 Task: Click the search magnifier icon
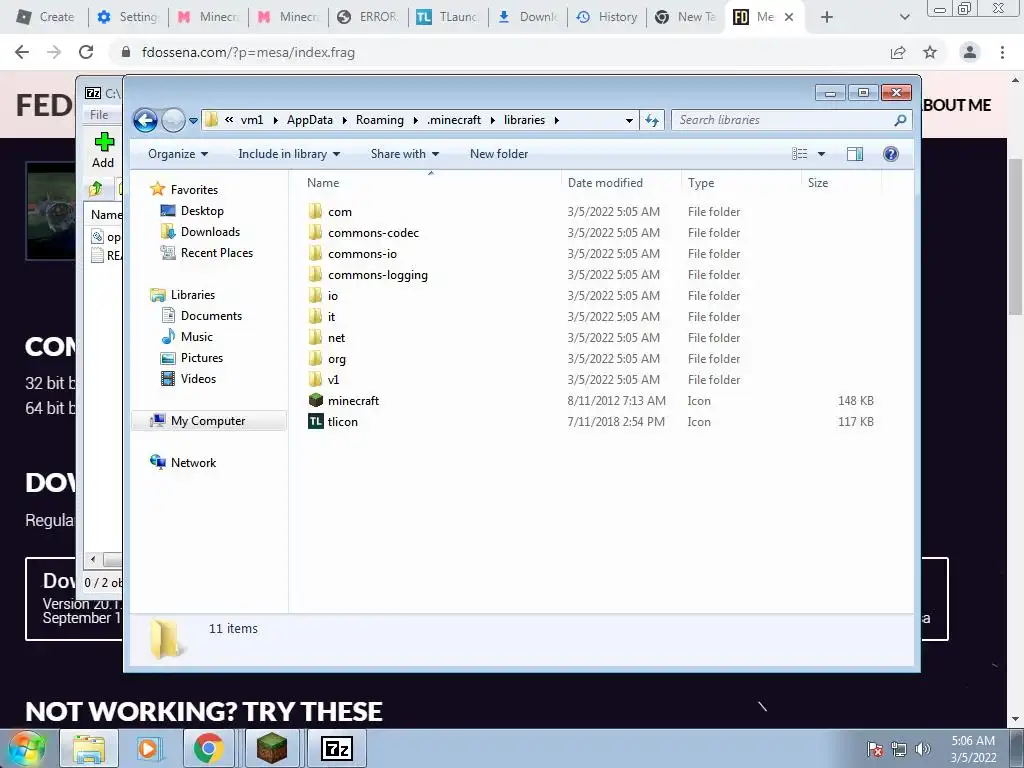pos(901,120)
